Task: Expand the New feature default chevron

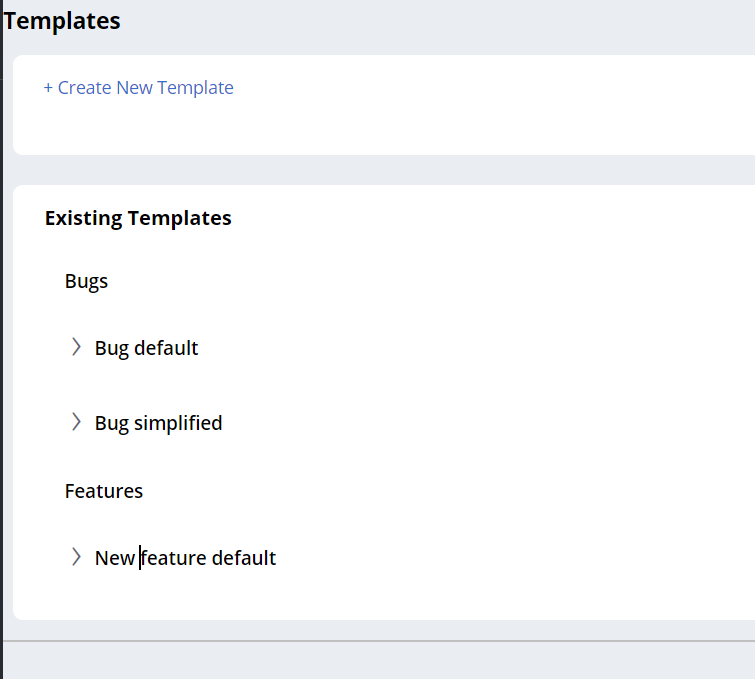Action: click(76, 557)
